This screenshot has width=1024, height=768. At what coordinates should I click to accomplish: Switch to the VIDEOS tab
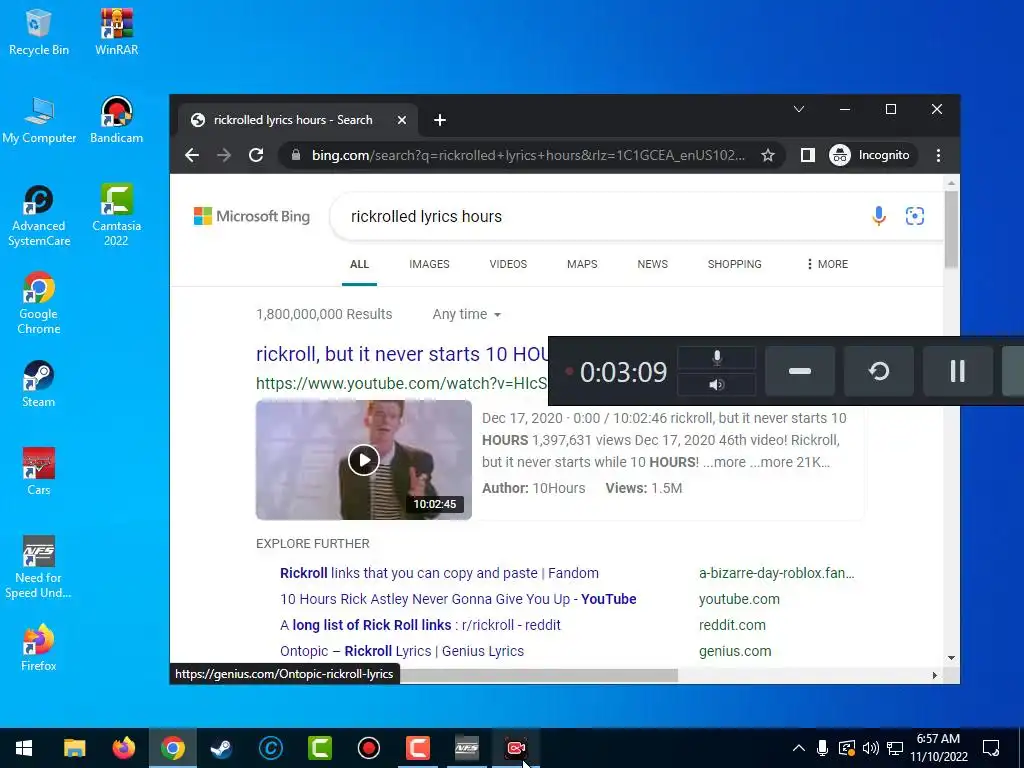508,264
